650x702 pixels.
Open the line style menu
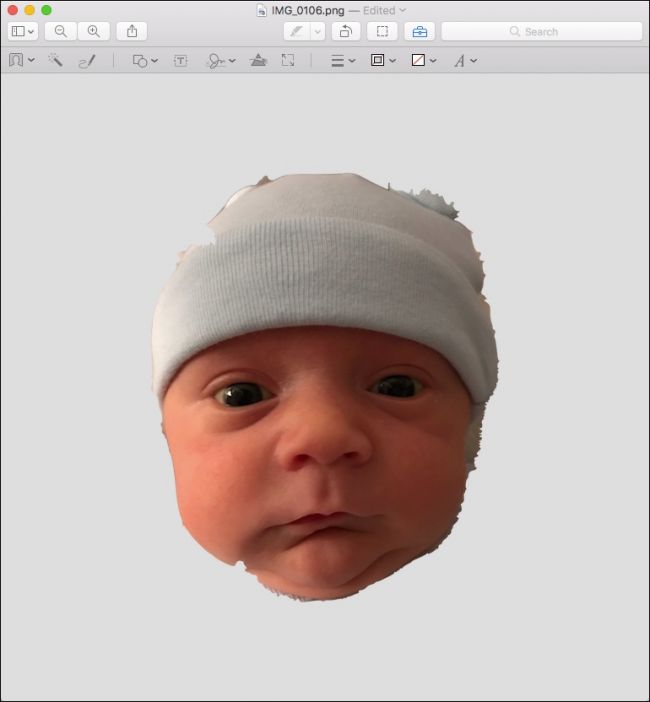(338, 61)
